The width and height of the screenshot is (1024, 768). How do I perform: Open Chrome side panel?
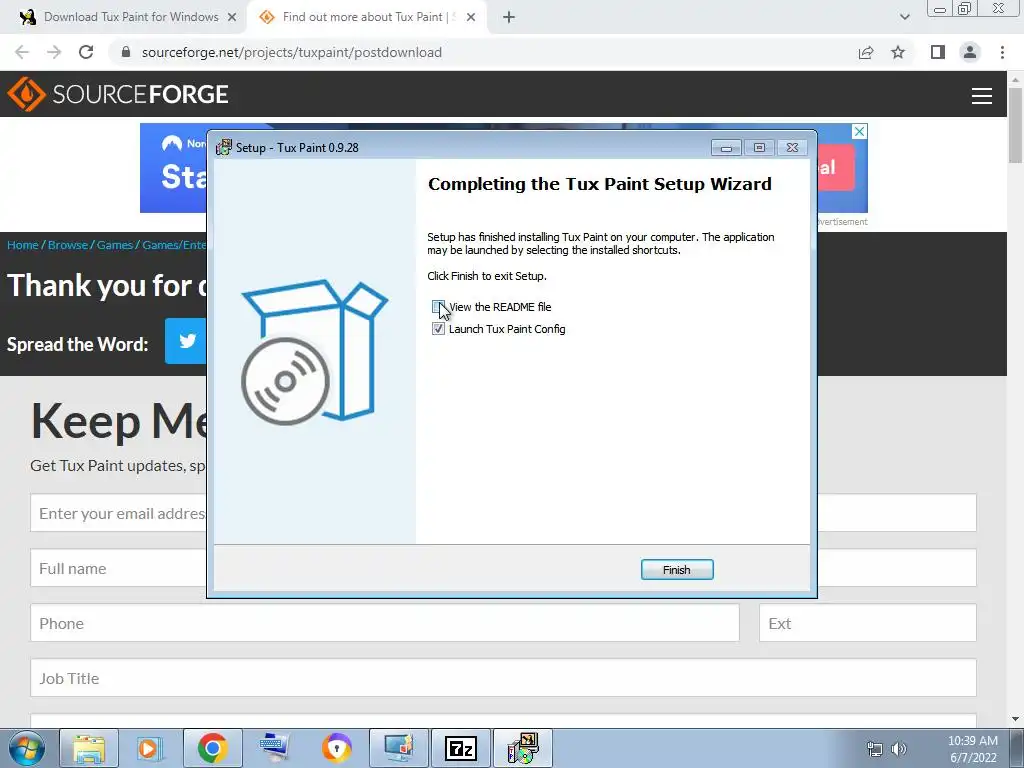coord(938,52)
